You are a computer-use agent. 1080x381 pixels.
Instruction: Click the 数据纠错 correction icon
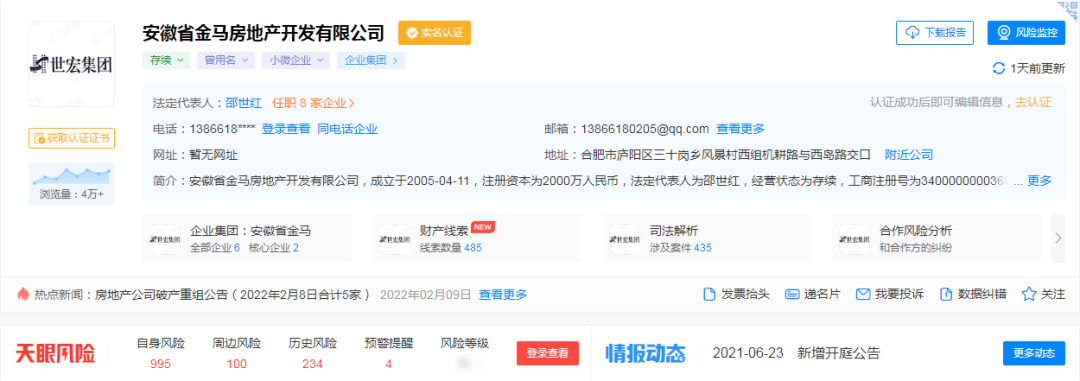coord(946,294)
